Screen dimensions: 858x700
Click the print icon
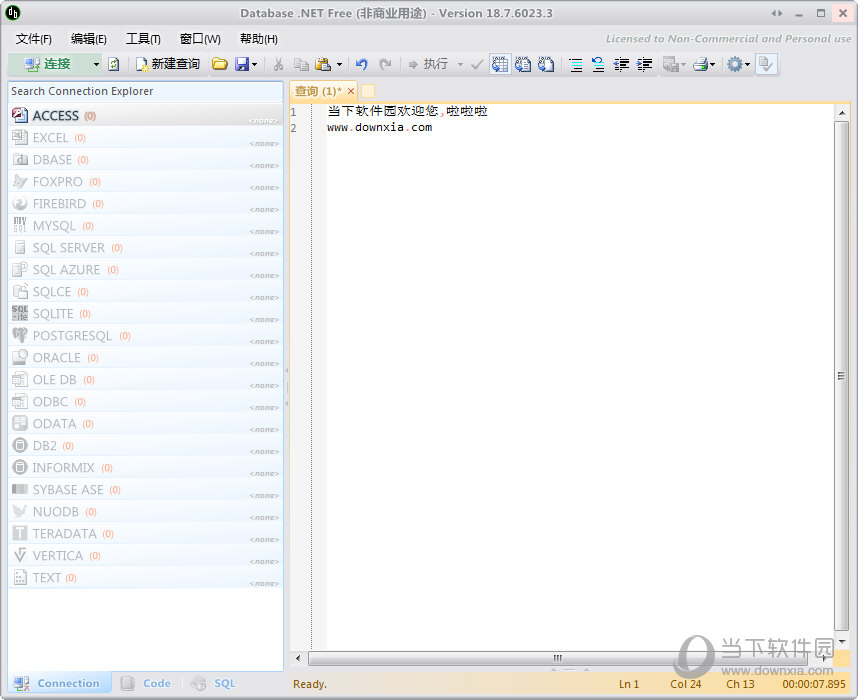pyautogui.click(x=700, y=65)
